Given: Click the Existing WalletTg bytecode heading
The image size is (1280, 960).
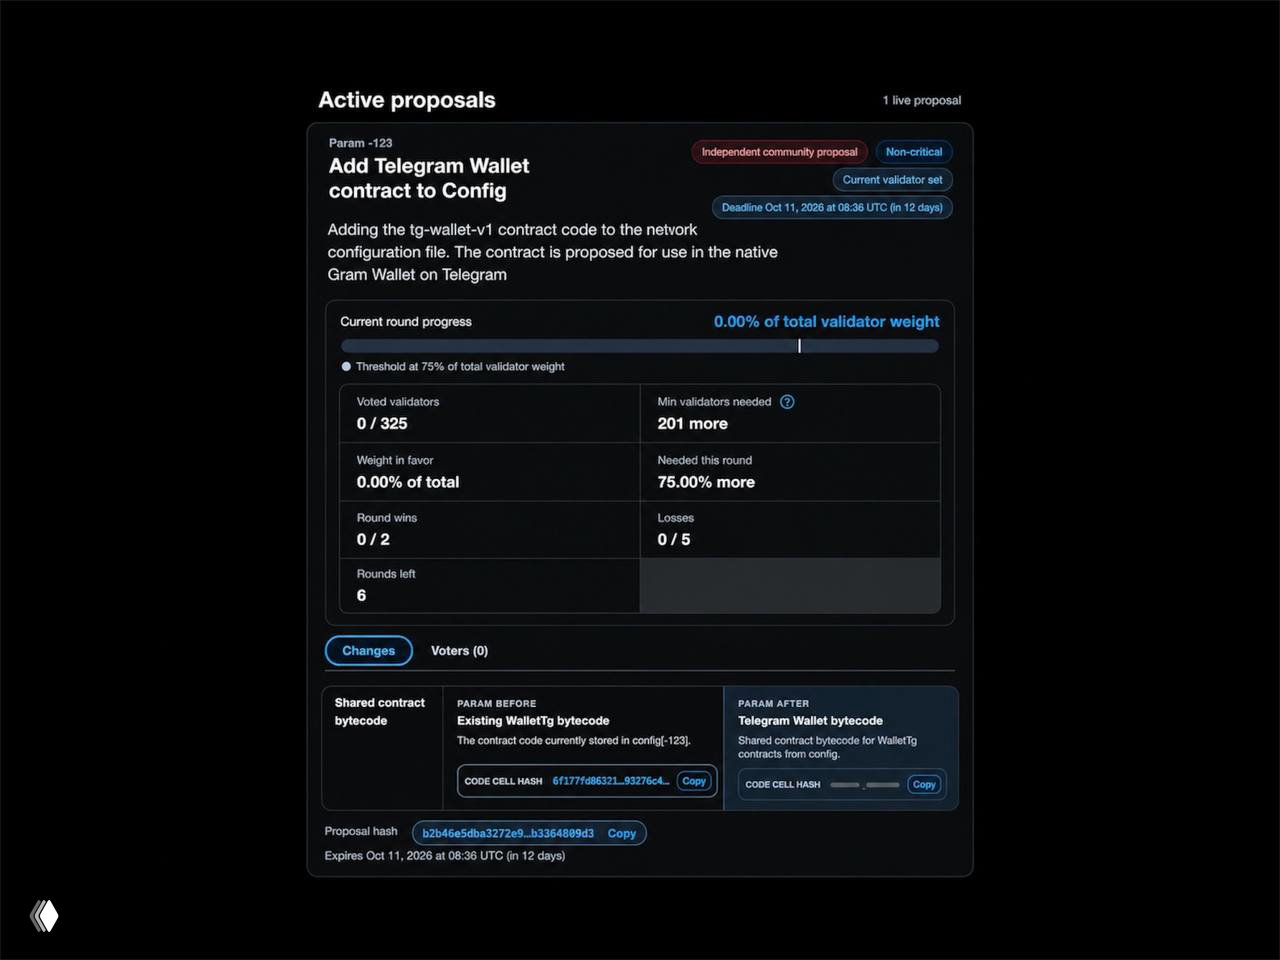Looking at the screenshot, I should [x=533, y=721].
